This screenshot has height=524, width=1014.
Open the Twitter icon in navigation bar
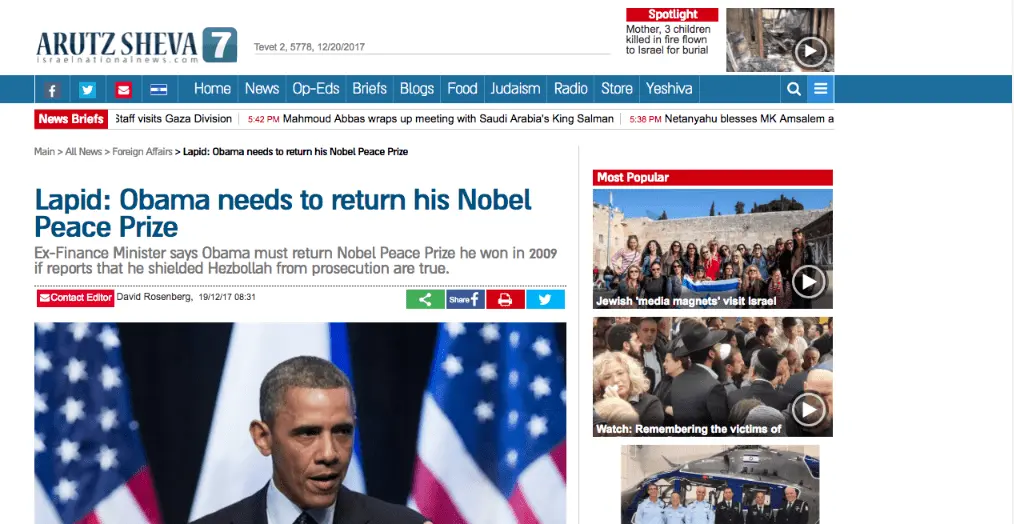[87, 90]
